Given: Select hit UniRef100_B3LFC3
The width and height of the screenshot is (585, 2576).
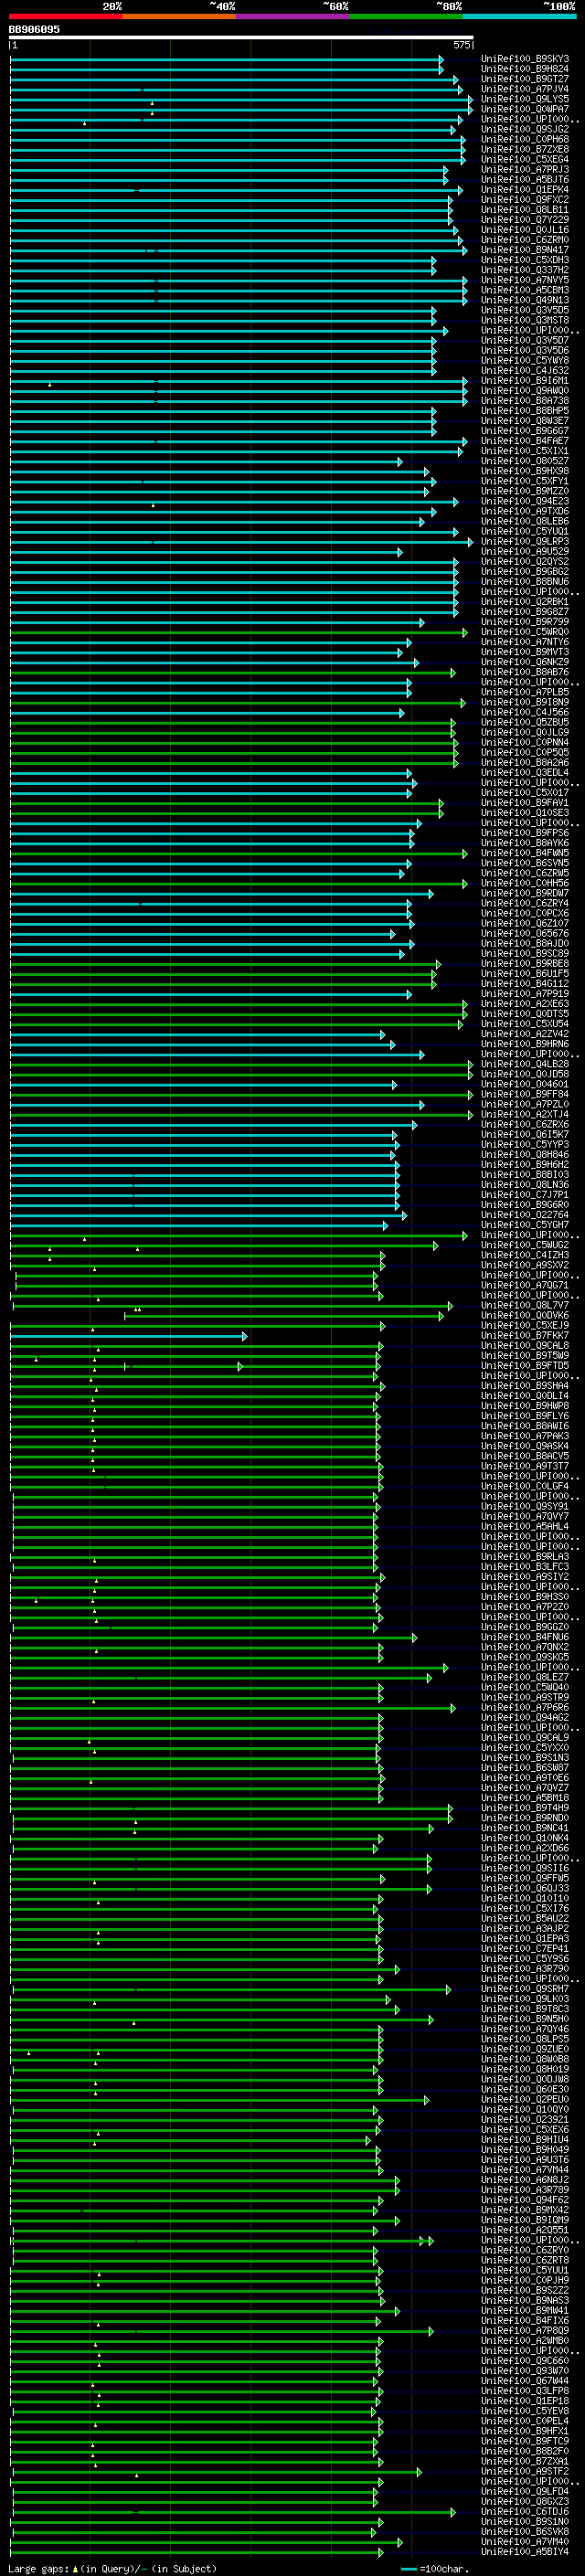Looking at the screenshot, I should (x=525, y=1567).
